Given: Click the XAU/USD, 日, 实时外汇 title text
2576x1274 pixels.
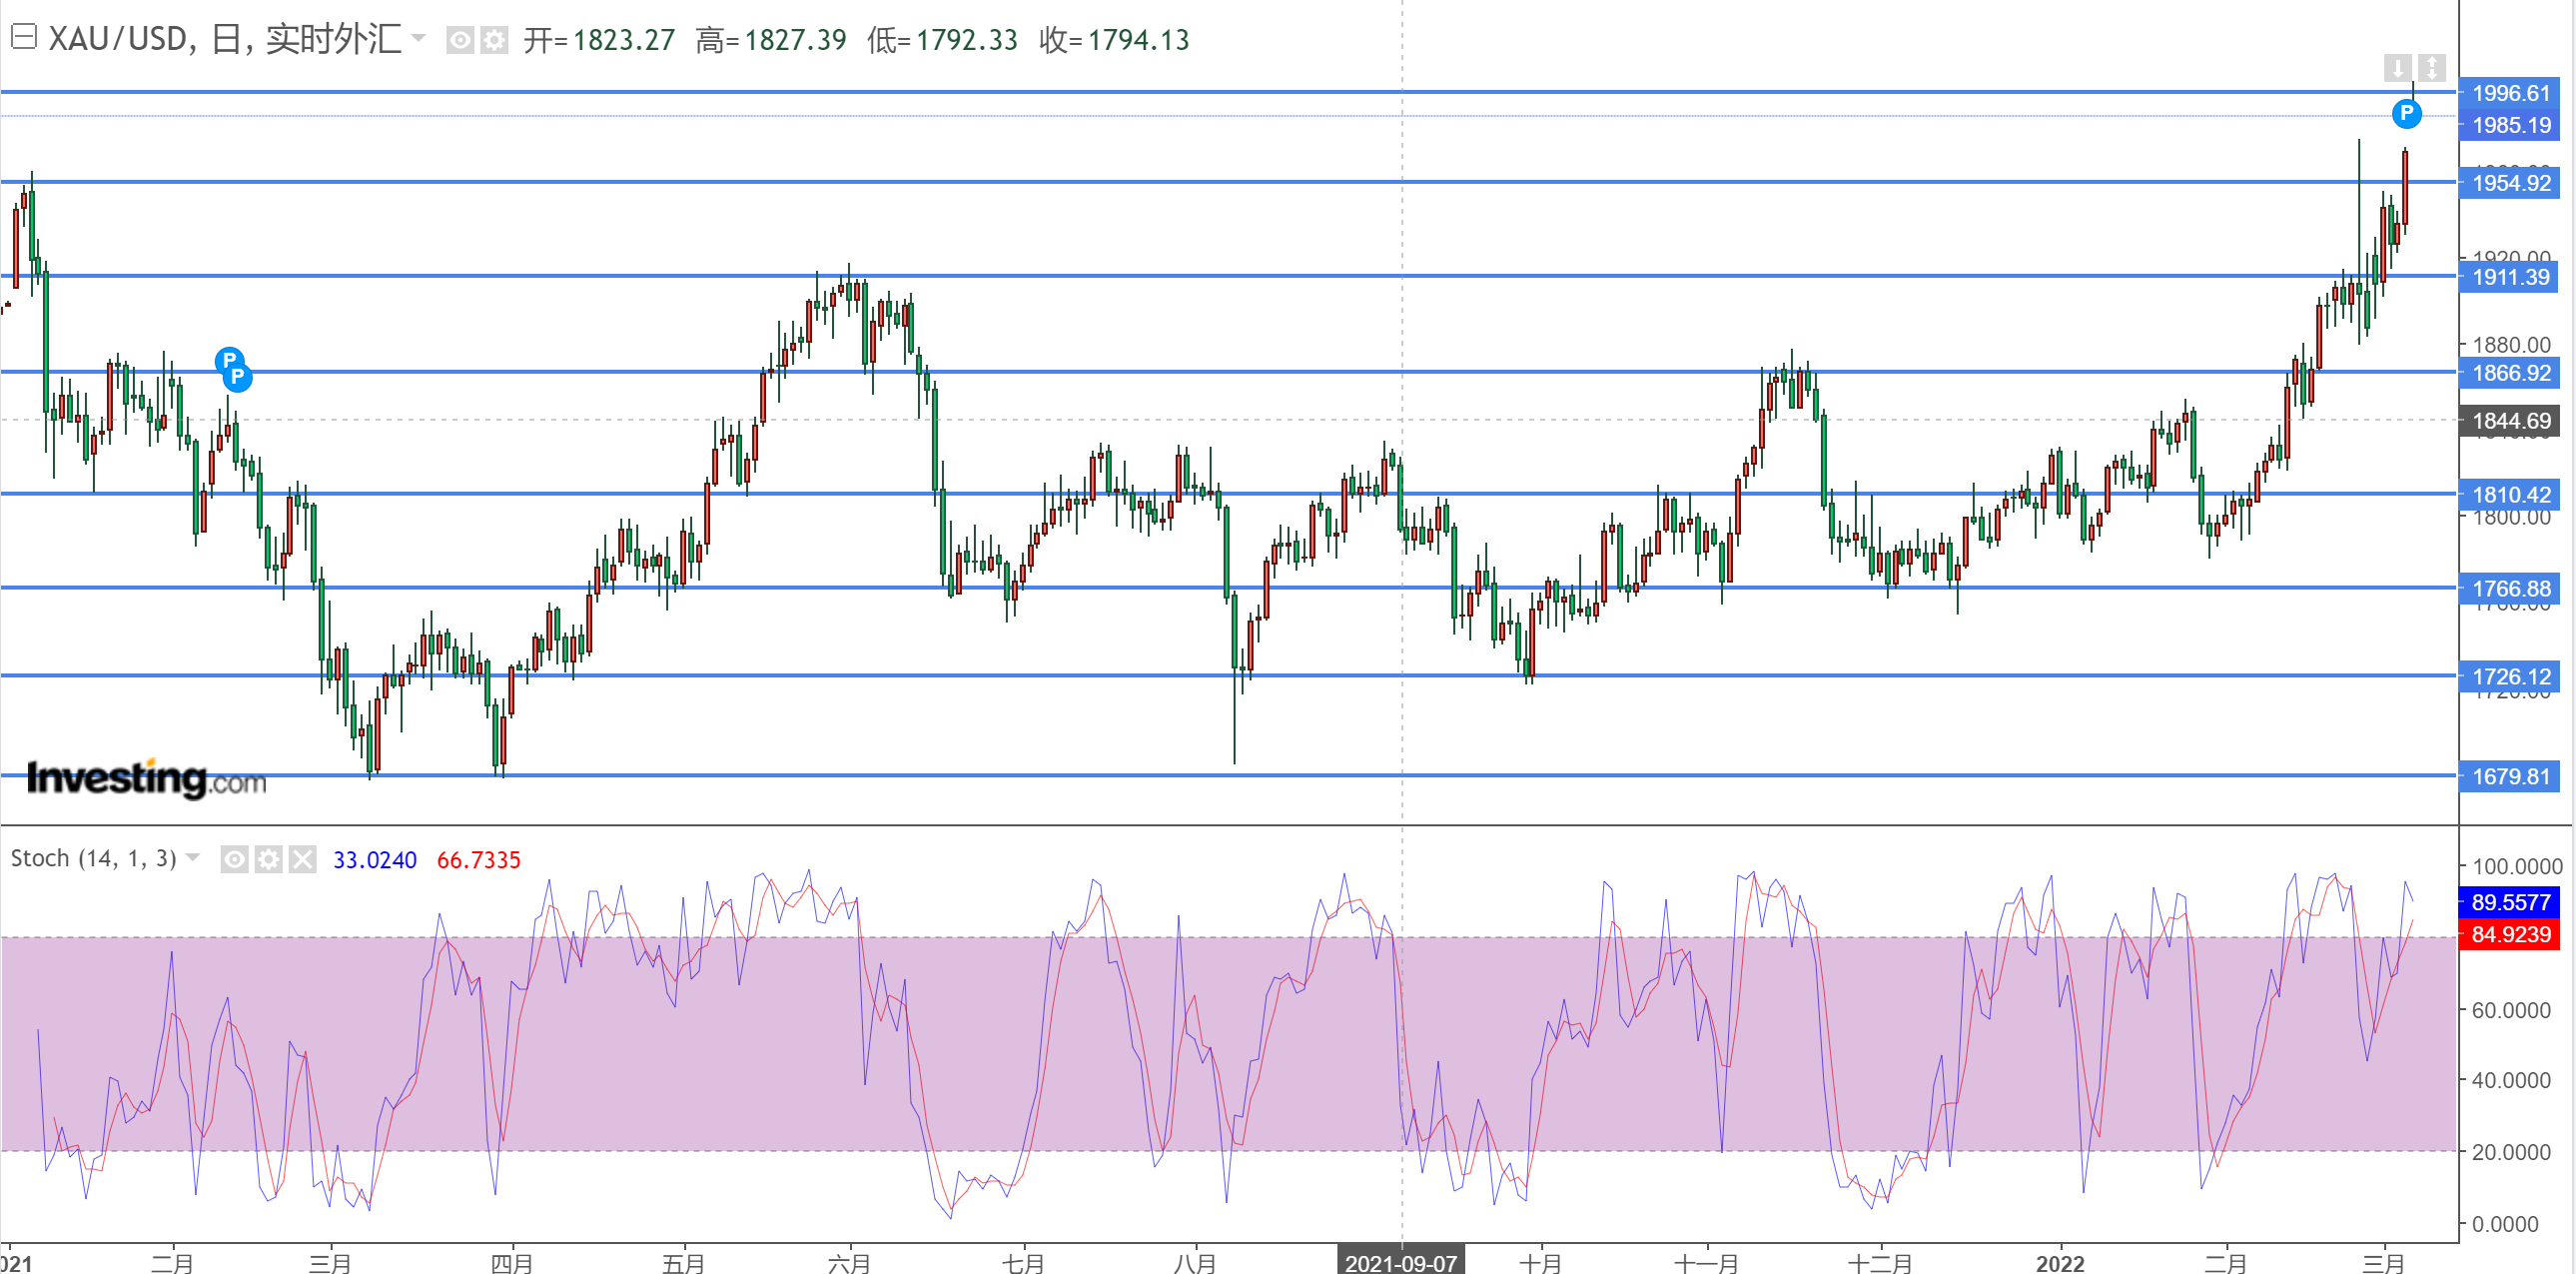Looking at the screenshot, I should click(x=224, y=39).
